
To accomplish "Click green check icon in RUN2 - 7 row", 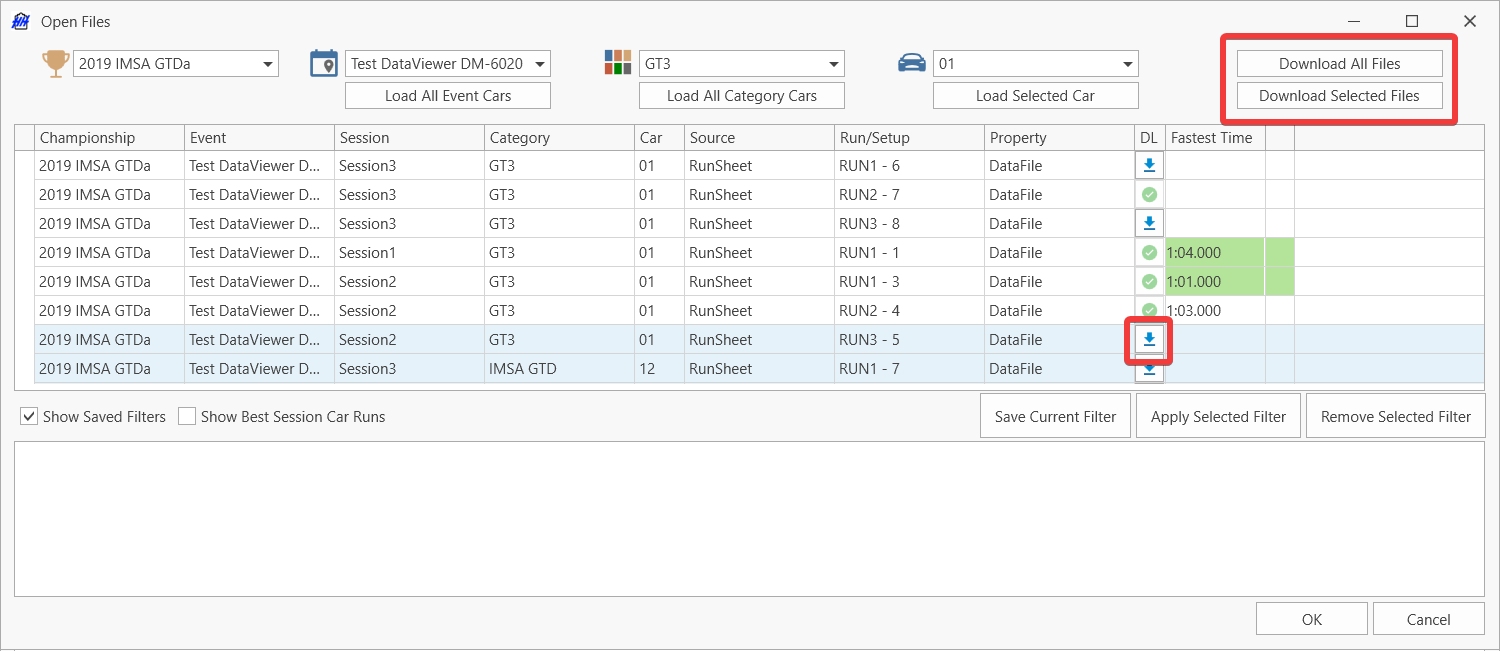I will click(x=1149, y=194).
